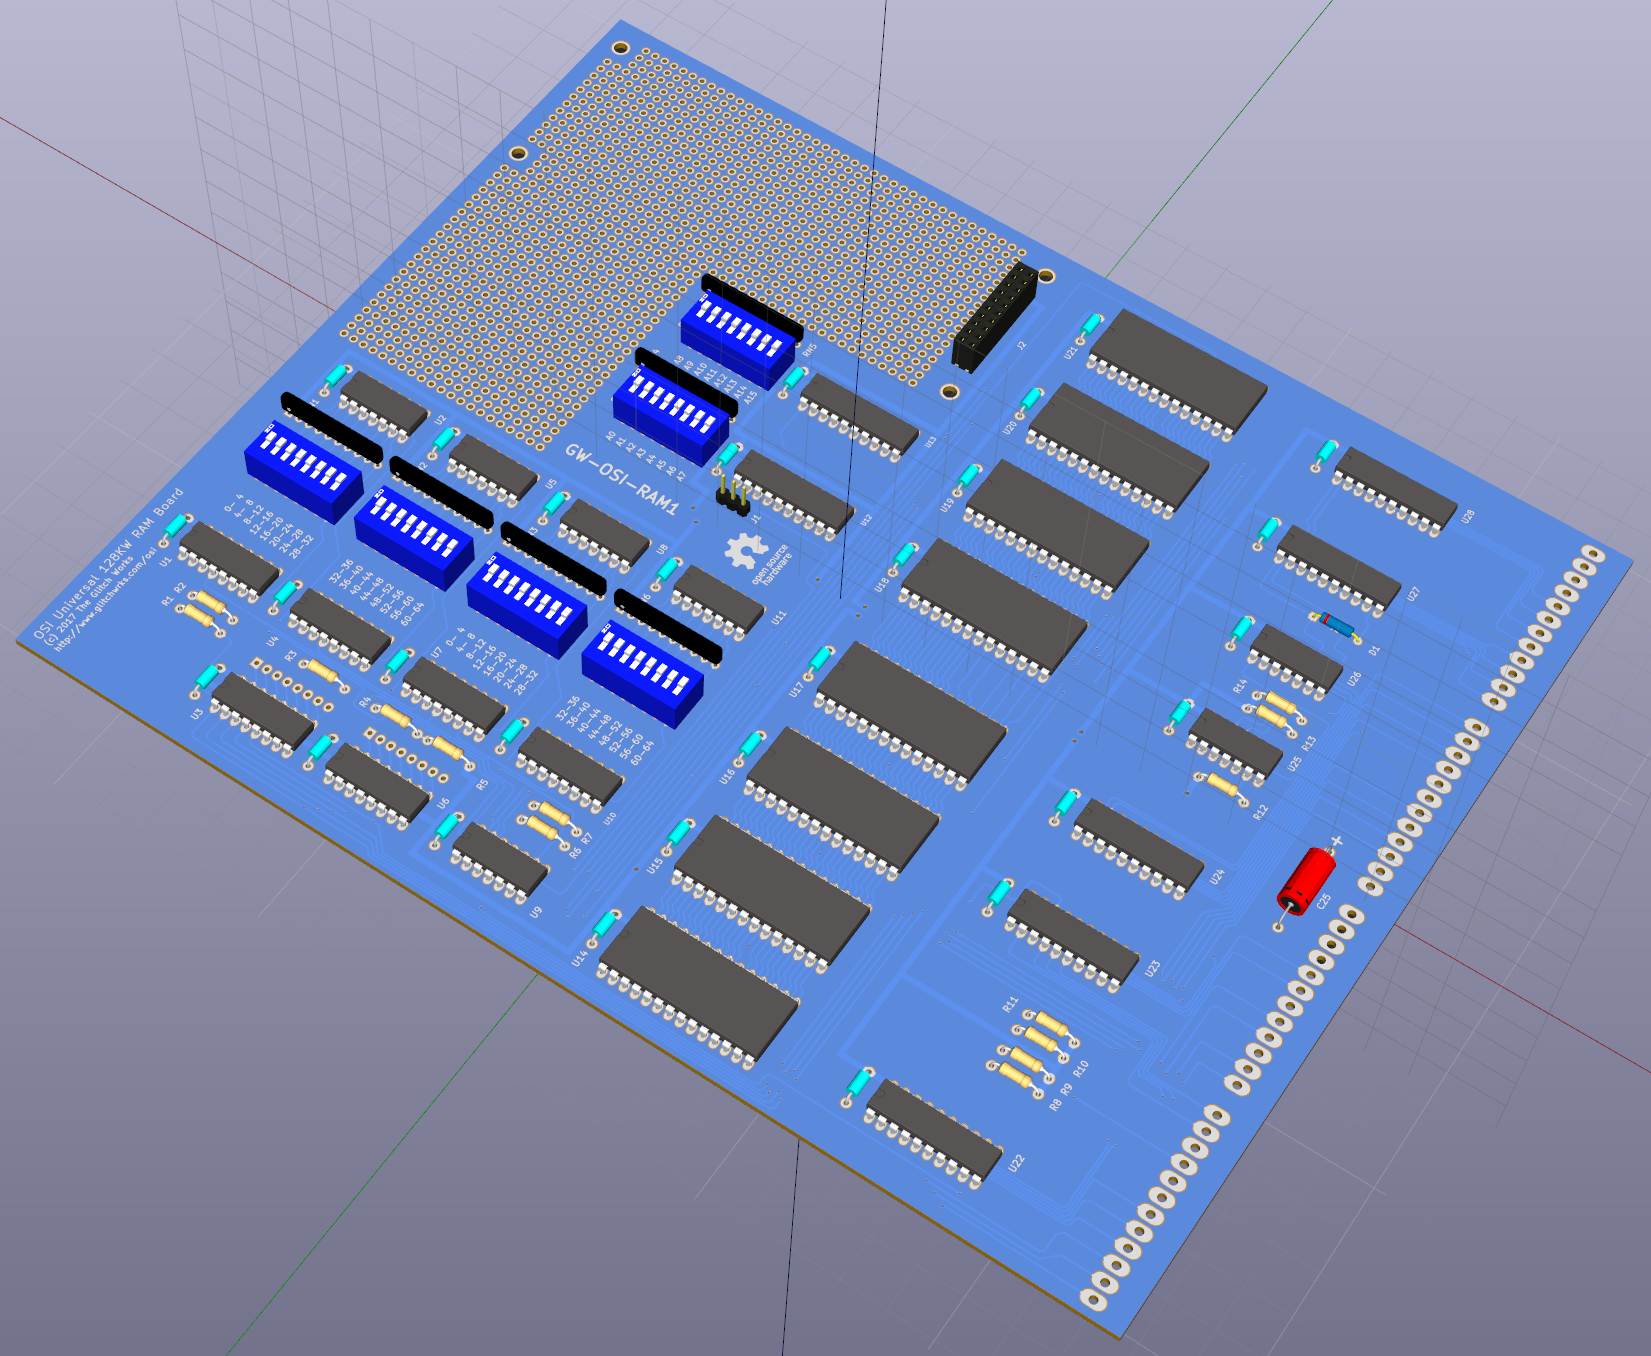Select the red capacitor C25
The image size is (1651, 1356).
[1307, 879]
